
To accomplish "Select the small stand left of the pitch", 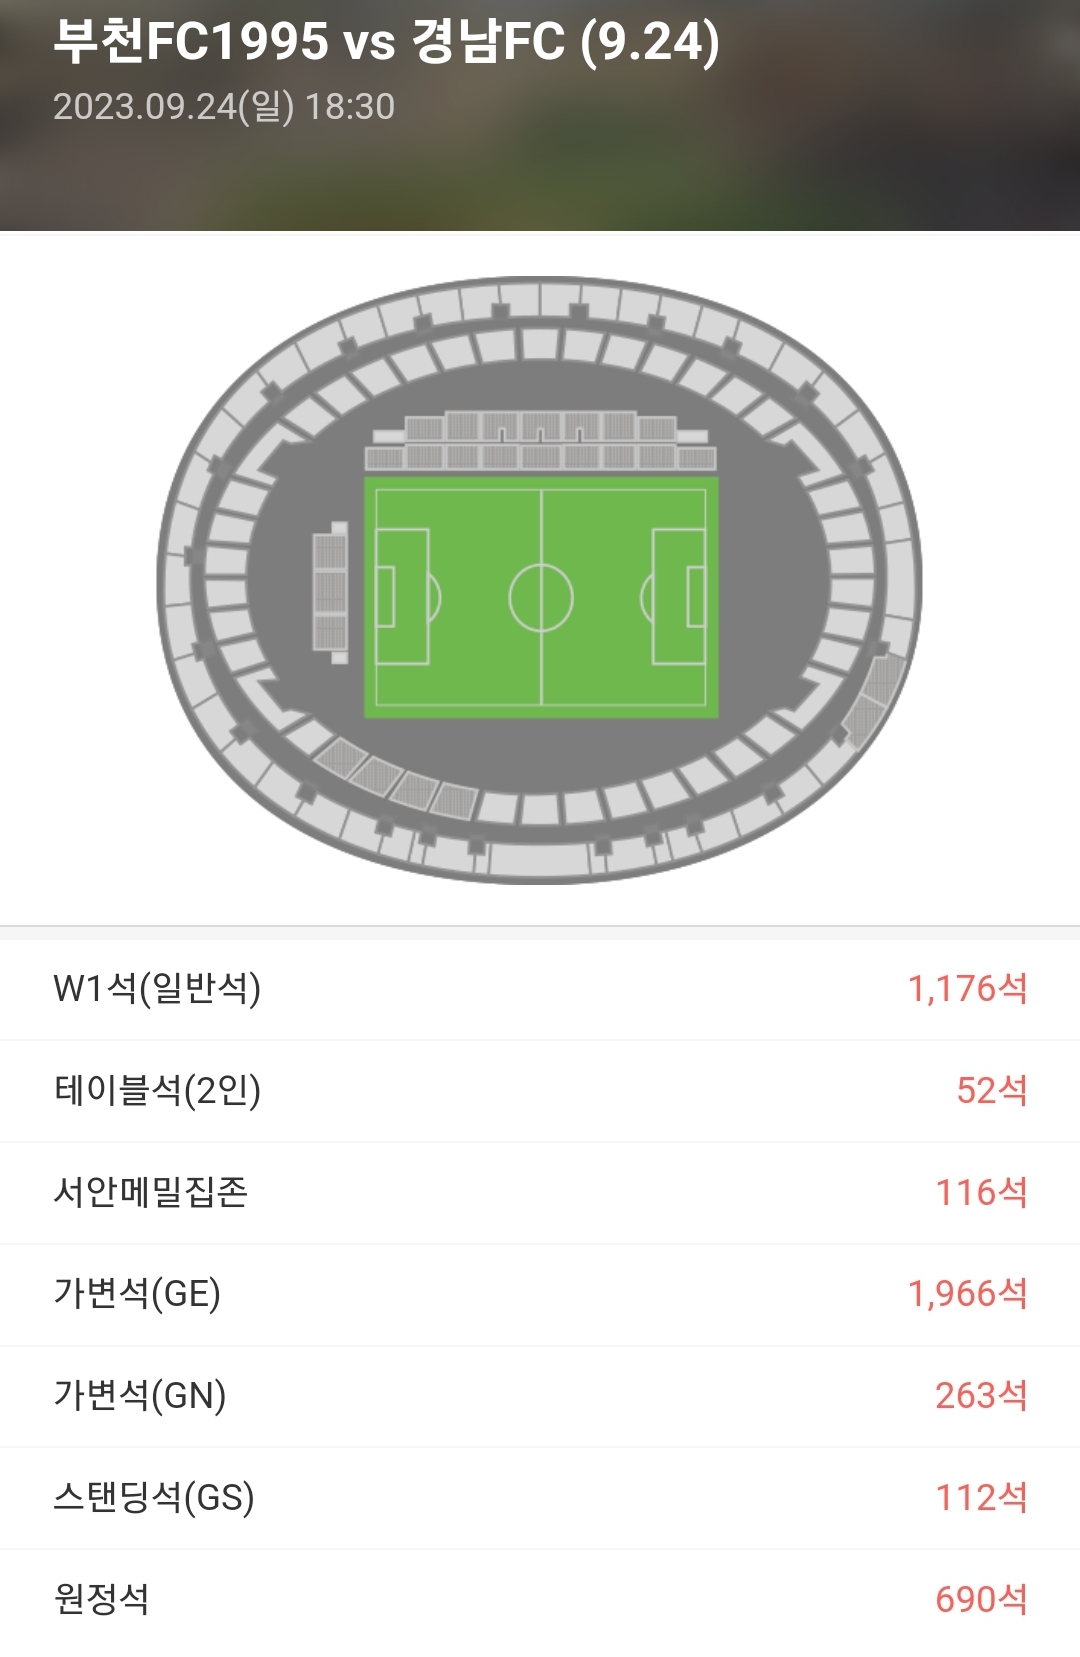I will pyautogui.click(x=330, y=592).
